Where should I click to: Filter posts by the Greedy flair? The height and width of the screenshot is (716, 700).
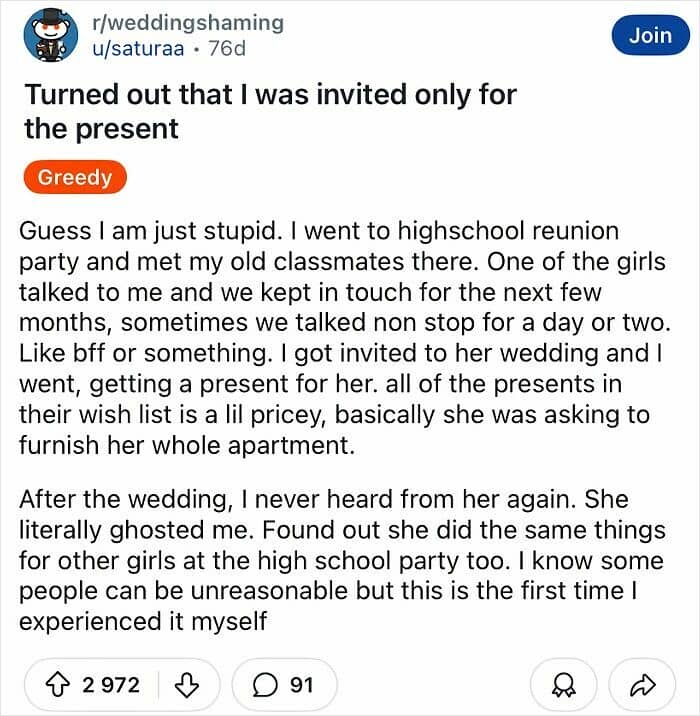coord(75,177)
